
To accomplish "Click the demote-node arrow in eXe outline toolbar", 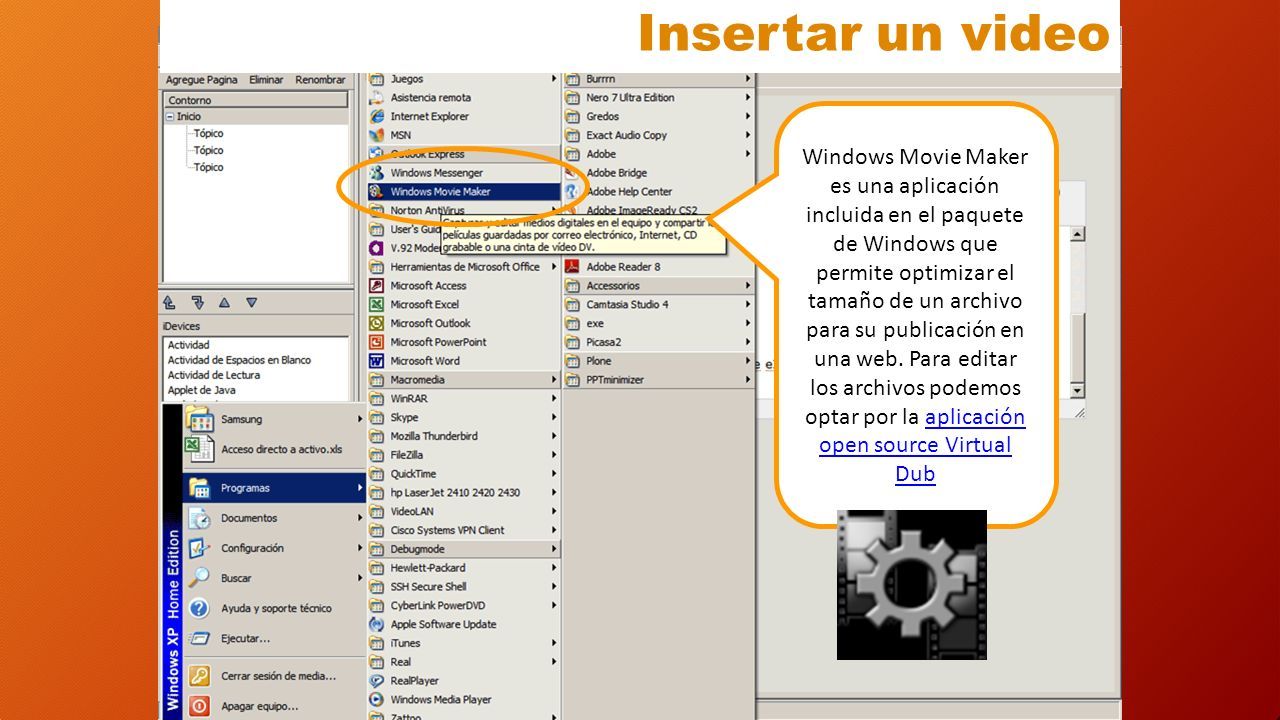I will click(x=197, y=302).
